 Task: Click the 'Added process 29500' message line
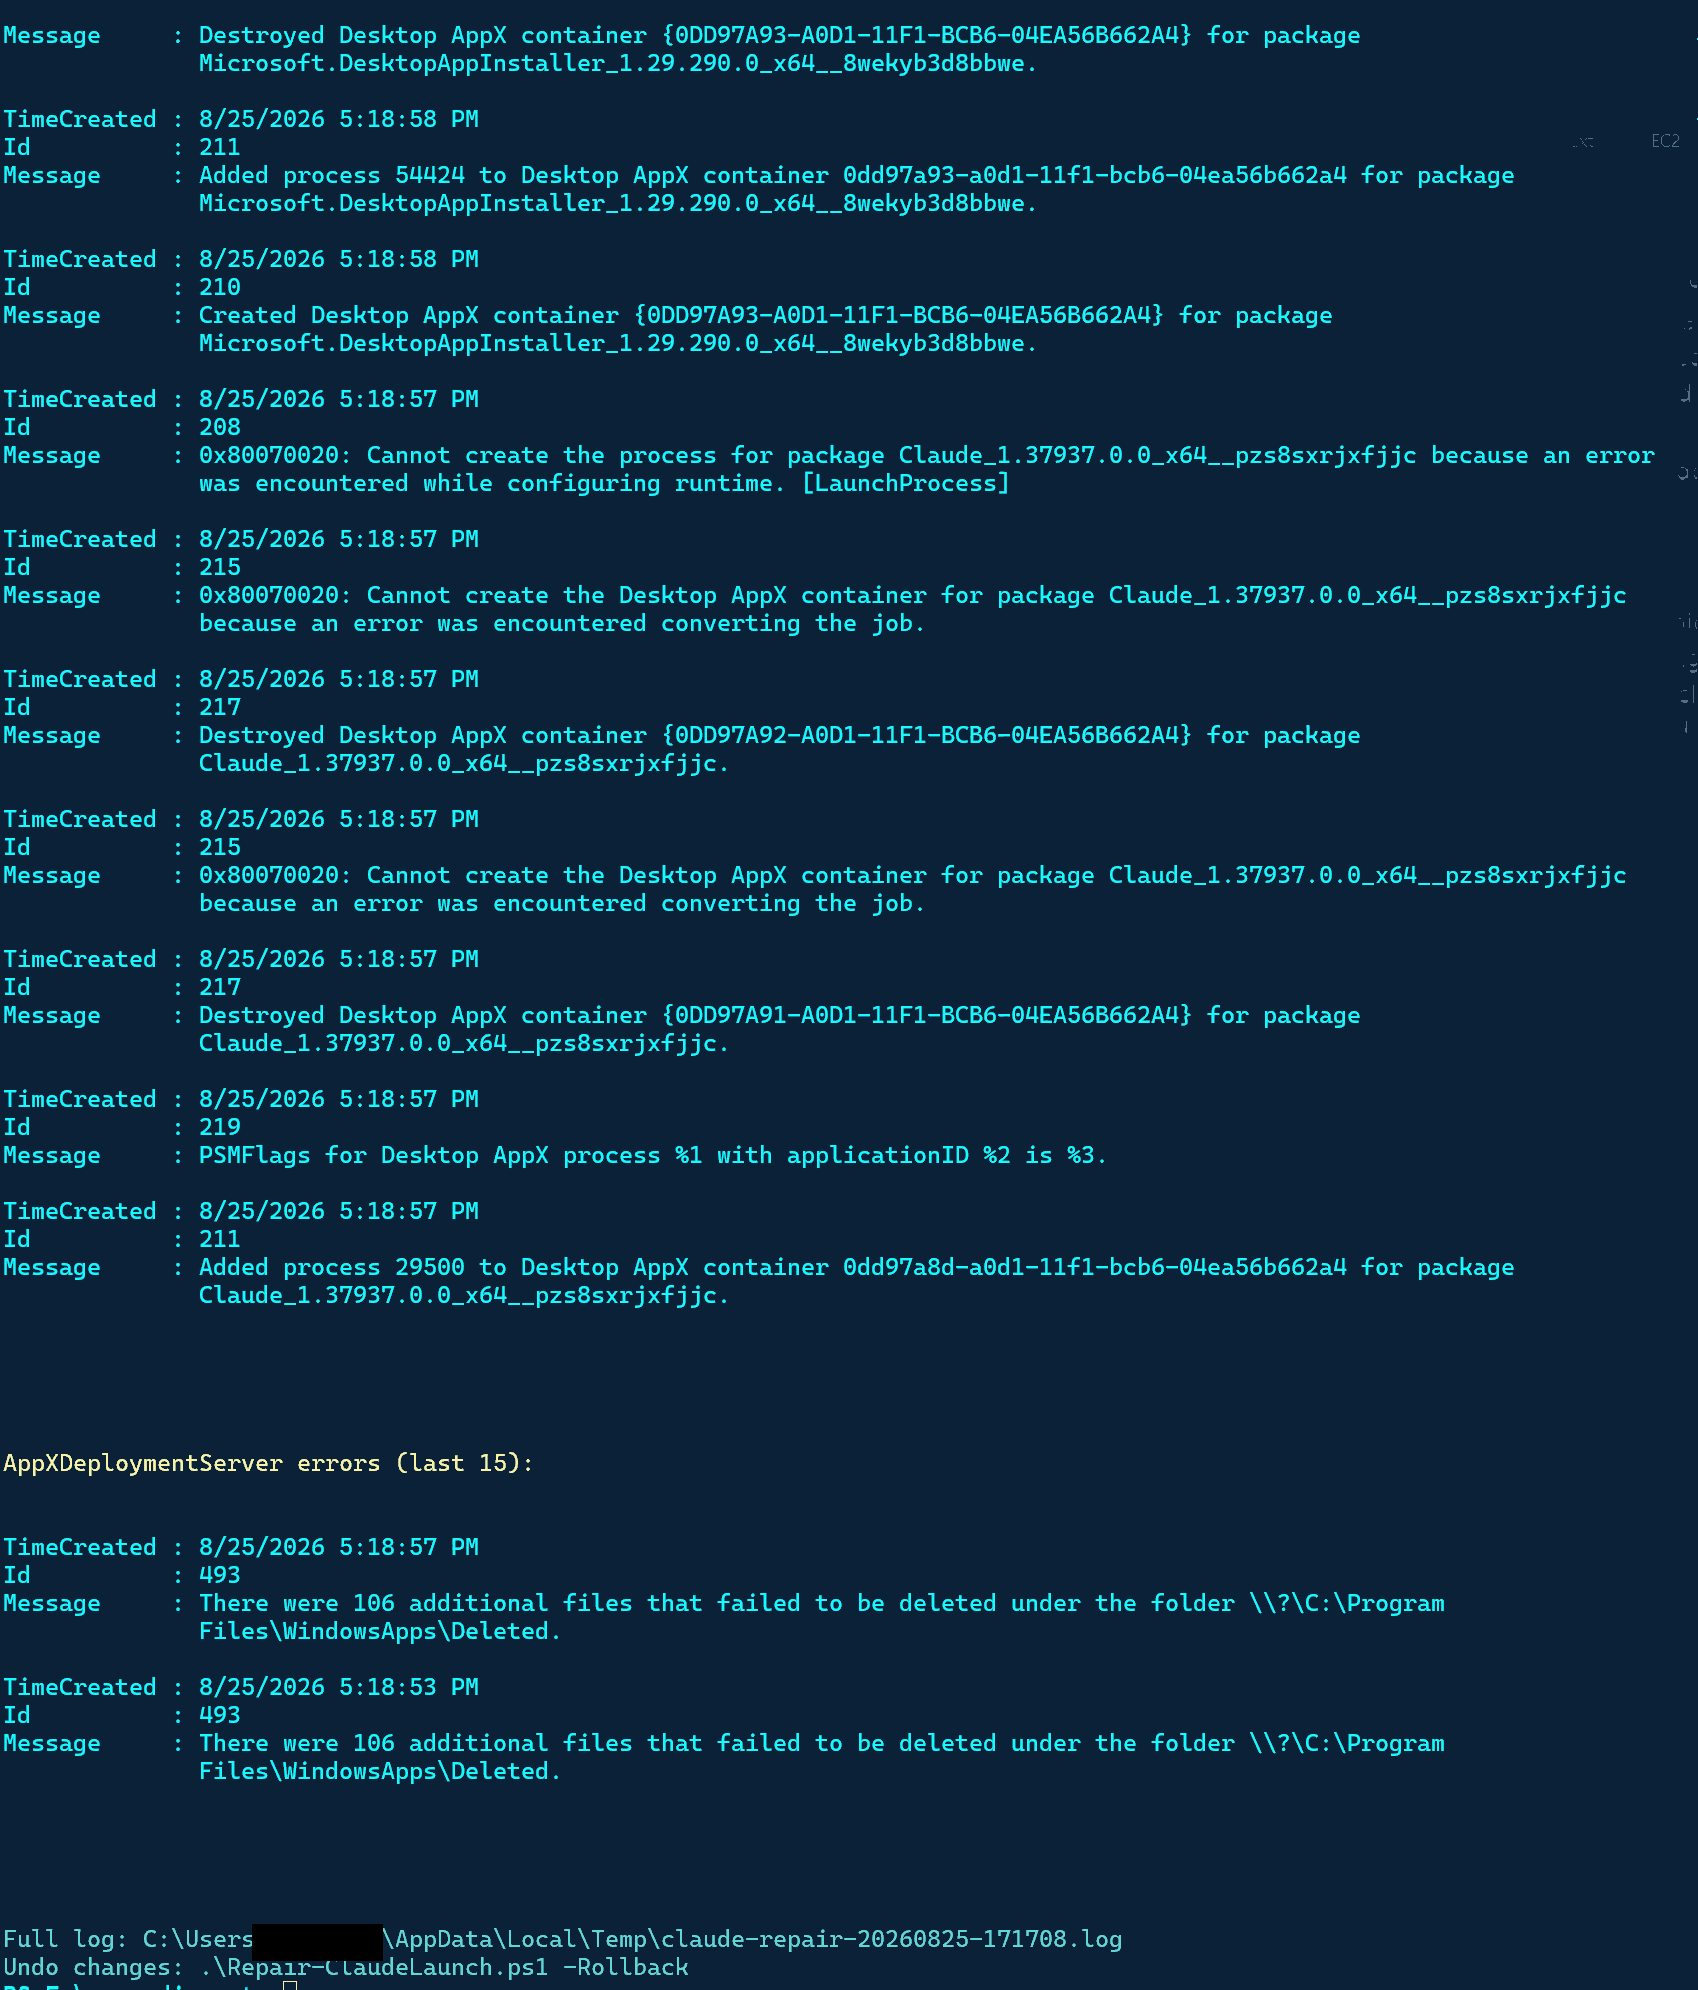pyautogui.click(x=857, y=1267)
